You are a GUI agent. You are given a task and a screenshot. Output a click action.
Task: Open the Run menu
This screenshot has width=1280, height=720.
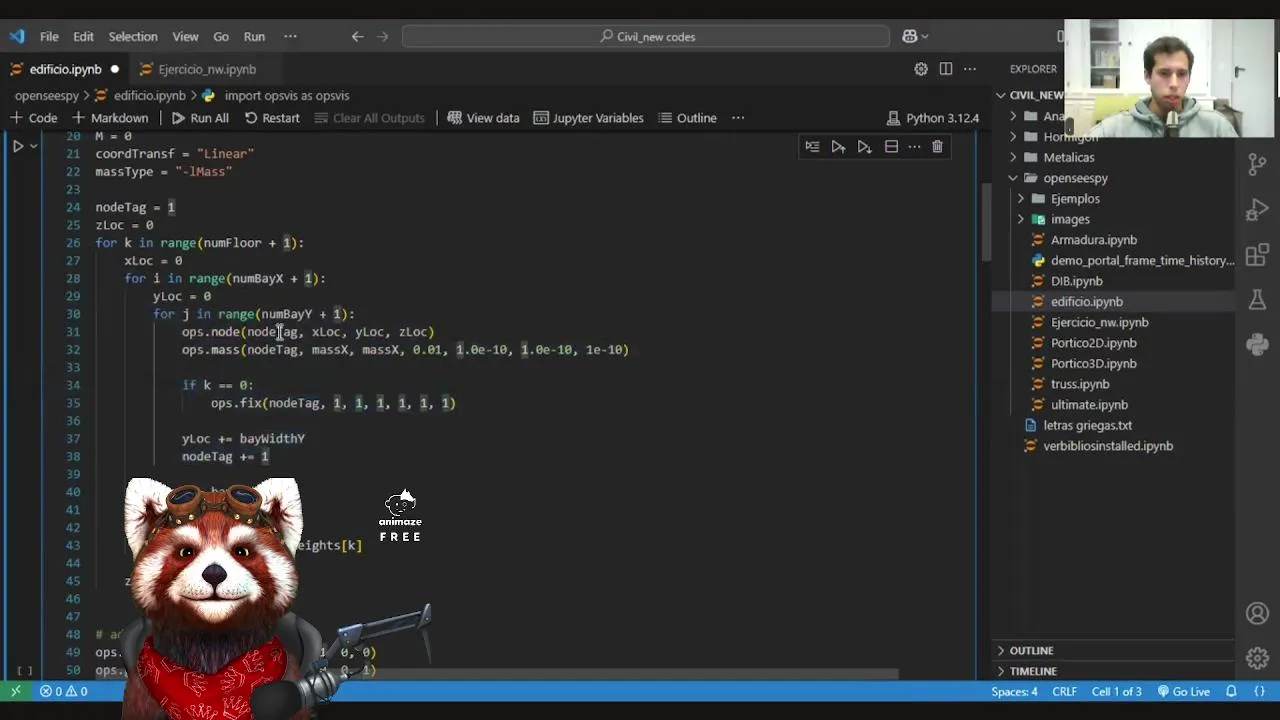[254, 37]
